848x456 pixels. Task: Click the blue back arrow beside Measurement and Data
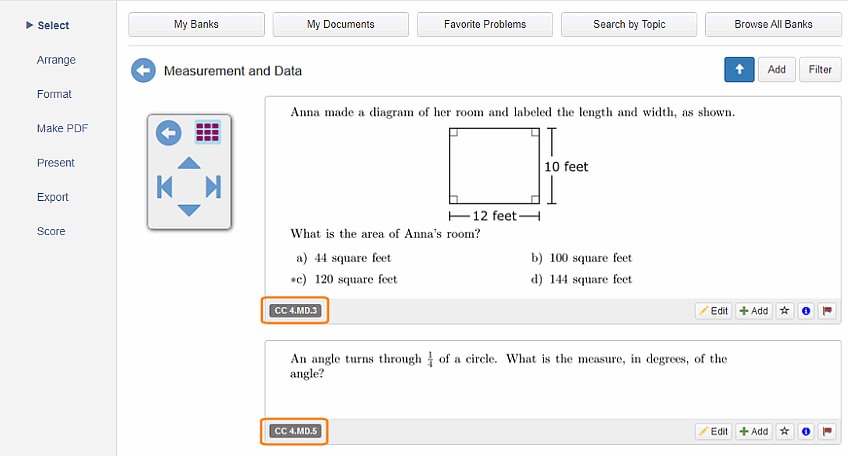pyautogui.click(x=143, y=70)
